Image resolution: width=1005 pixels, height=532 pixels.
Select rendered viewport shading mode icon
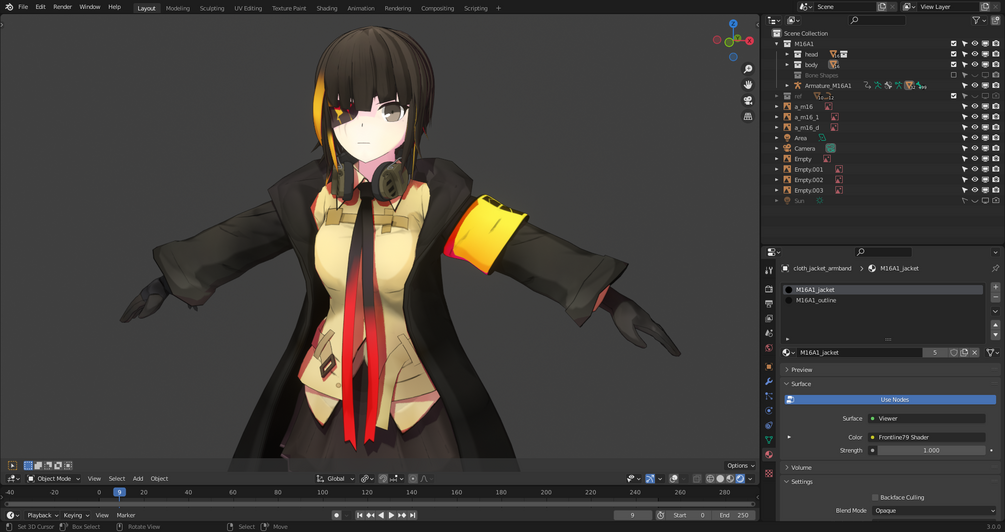740,479
